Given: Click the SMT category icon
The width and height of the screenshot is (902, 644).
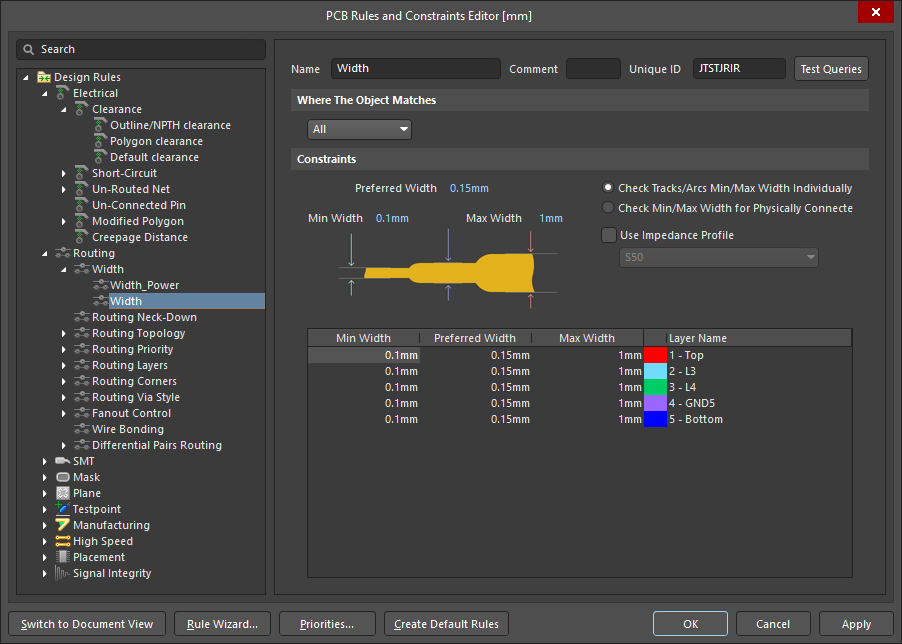Looking at the screenshot, I should tap(63, 461).
